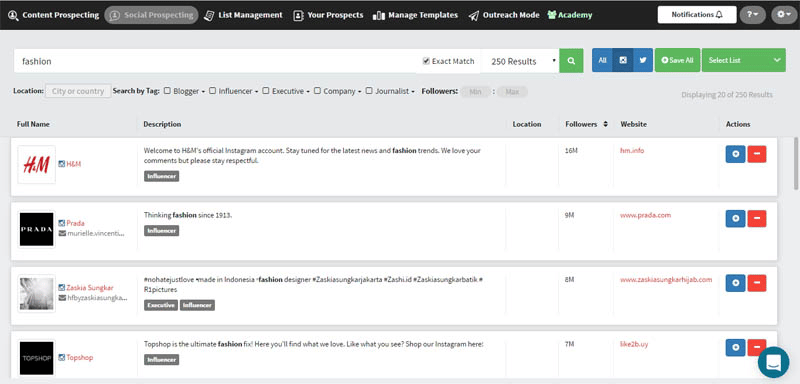Add Zaskia Sungkar with blue plus button
The width and height of the screenshot is (800, 384).
tap(735, 283)
